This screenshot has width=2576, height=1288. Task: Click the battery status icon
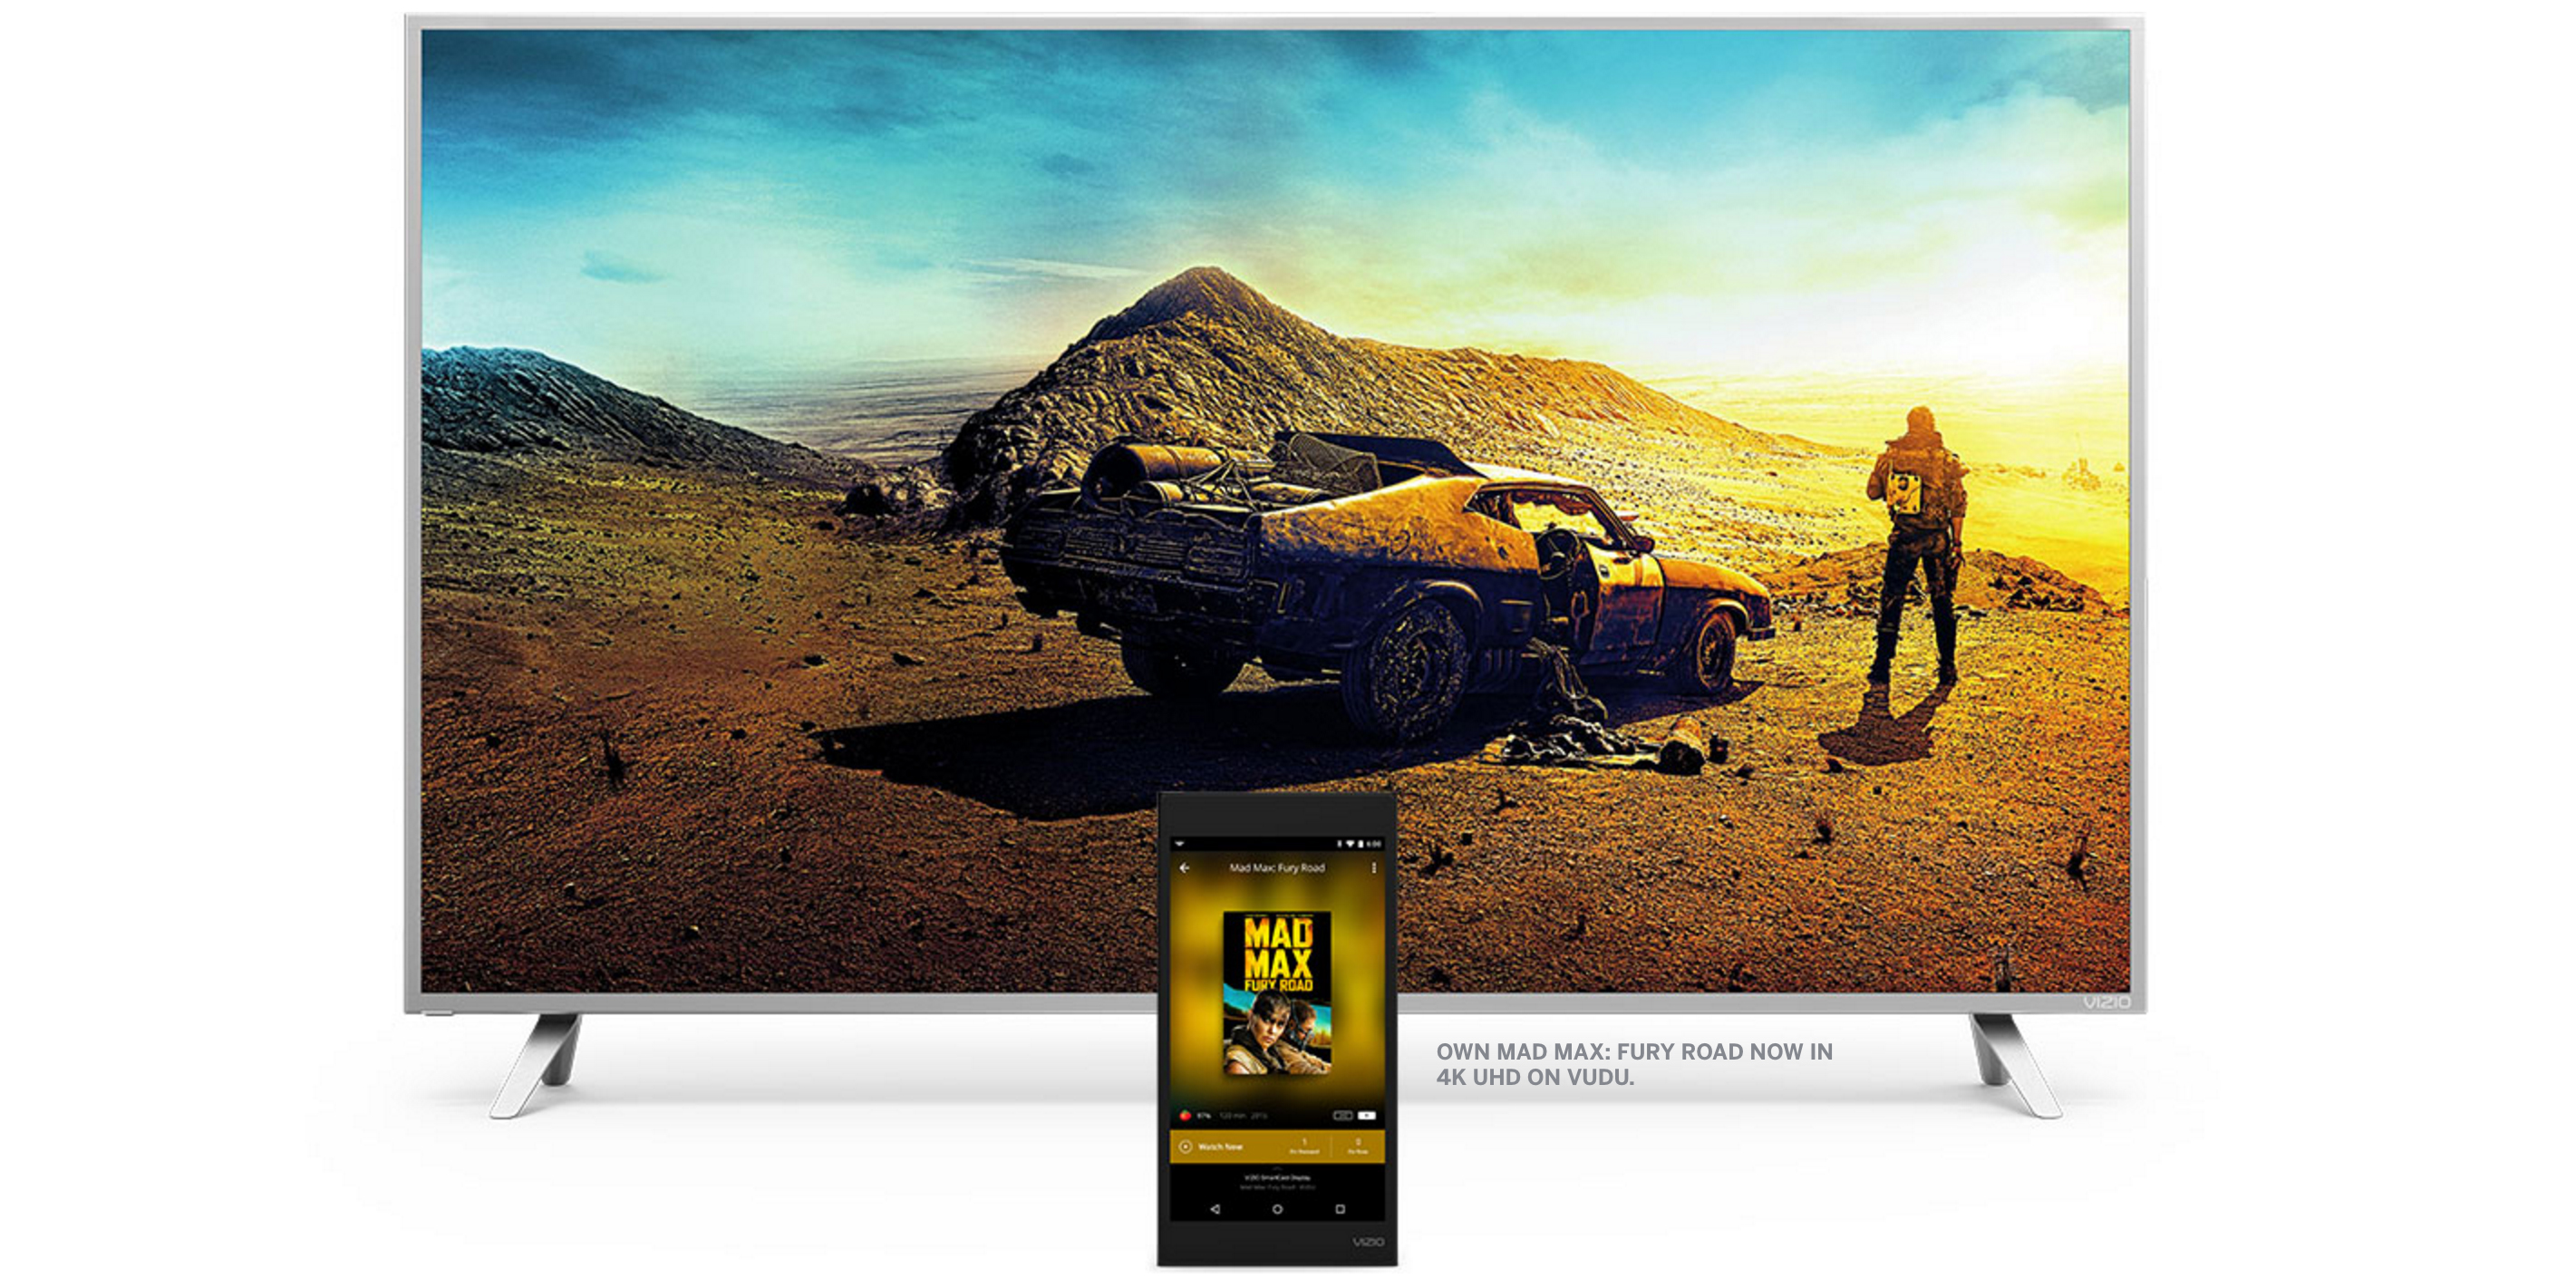pos(1361,845)
